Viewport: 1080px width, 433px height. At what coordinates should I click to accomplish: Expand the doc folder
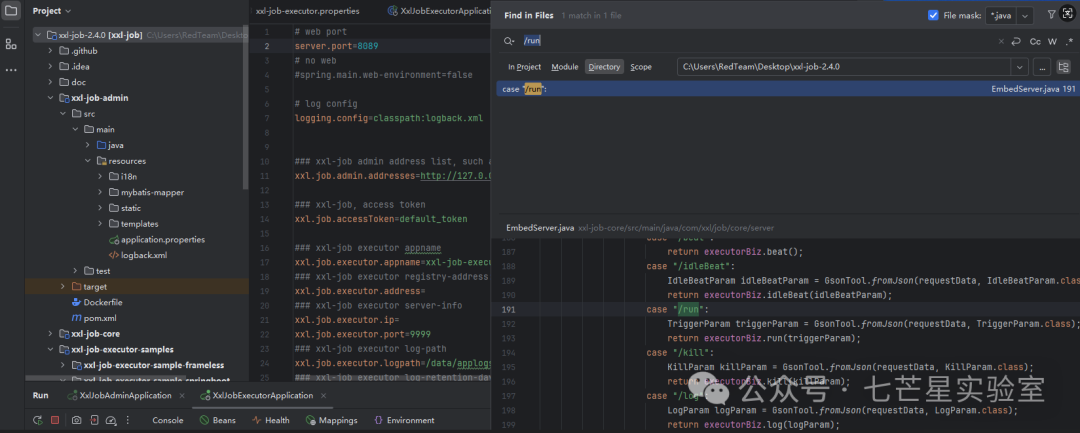coord(50,82)
